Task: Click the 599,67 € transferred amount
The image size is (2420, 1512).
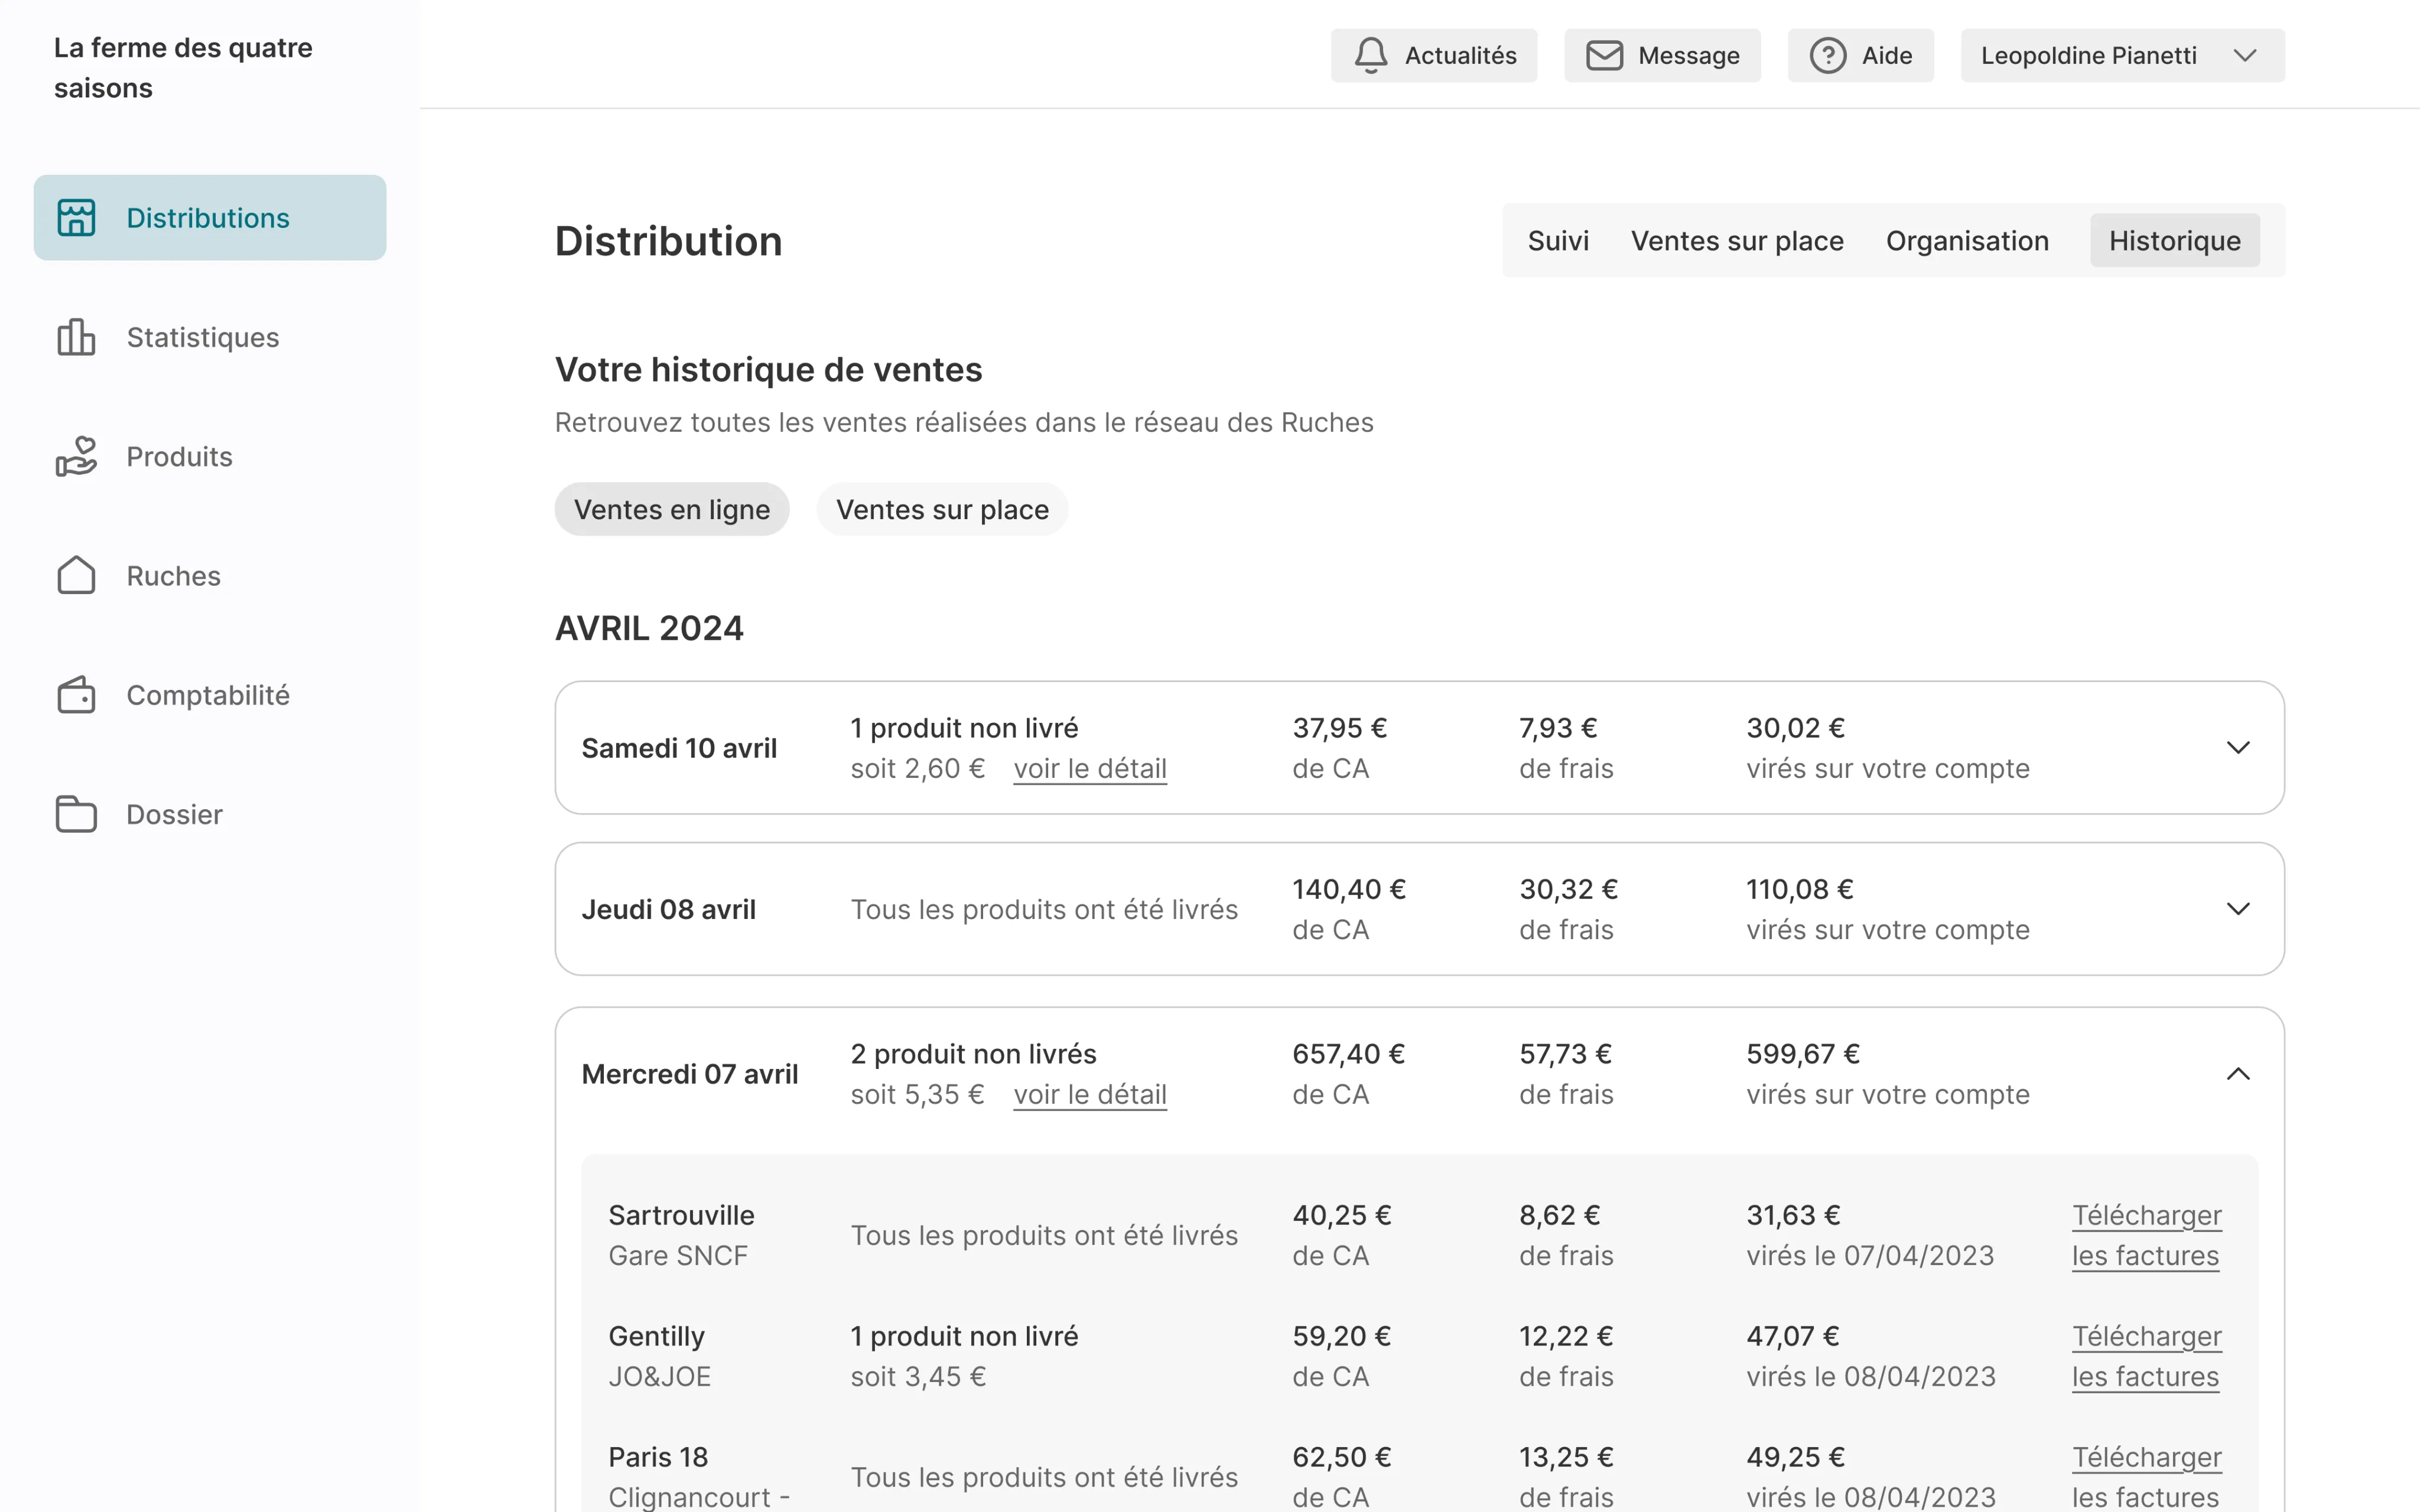Action: pyautogui.click(x=1802, y=1054)
